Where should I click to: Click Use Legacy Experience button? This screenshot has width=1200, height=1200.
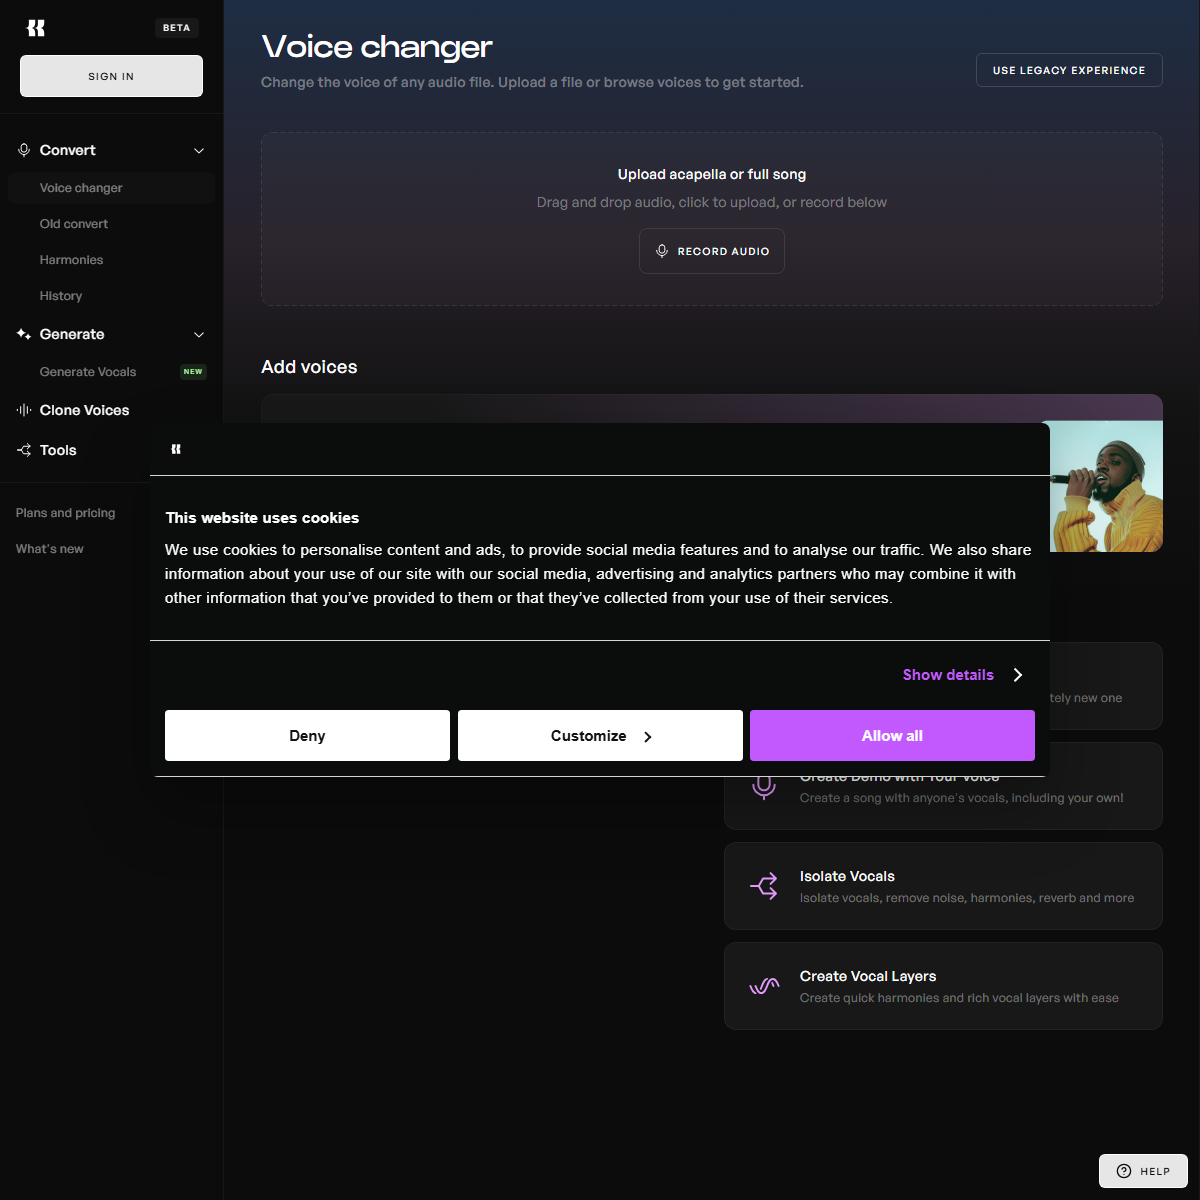tap(1069, 70)
